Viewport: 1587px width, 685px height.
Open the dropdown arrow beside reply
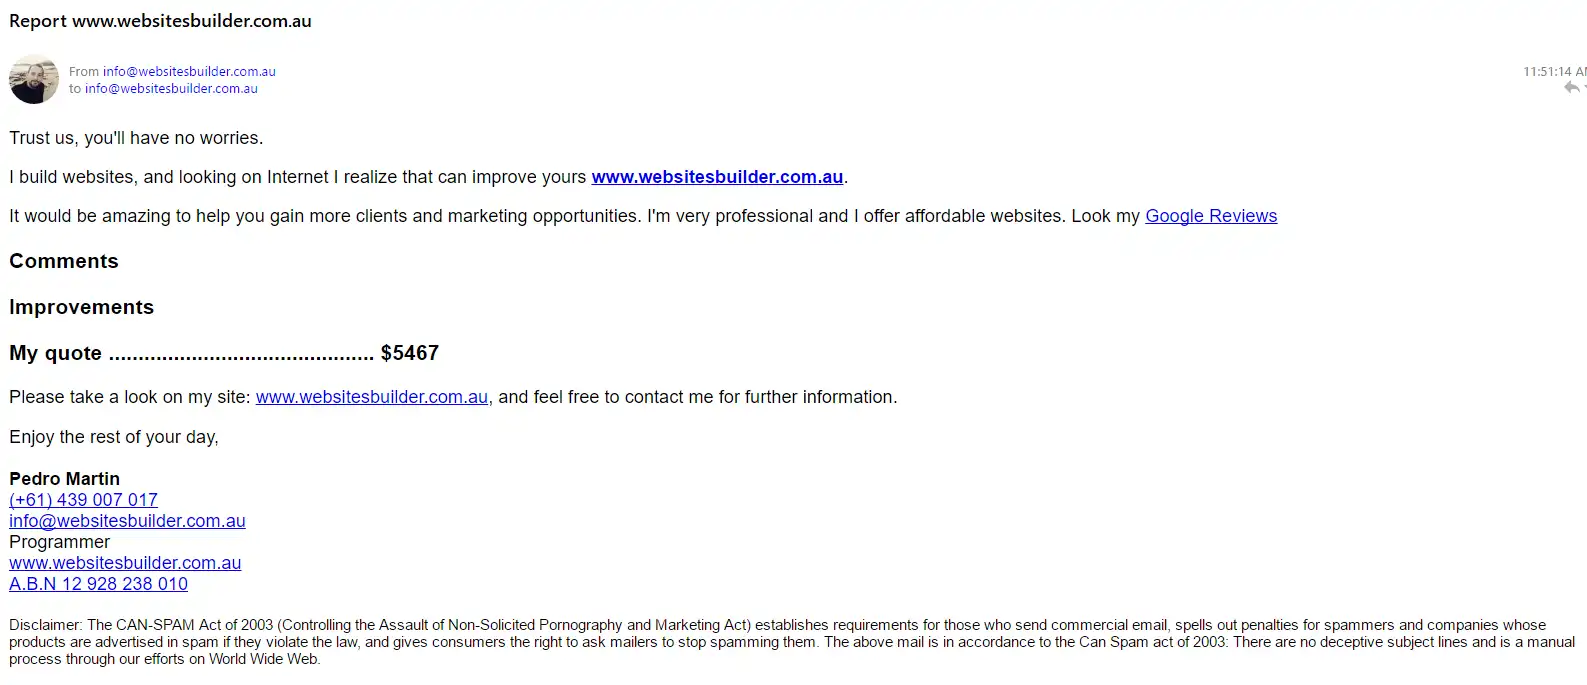click(x=1585, y=88)
